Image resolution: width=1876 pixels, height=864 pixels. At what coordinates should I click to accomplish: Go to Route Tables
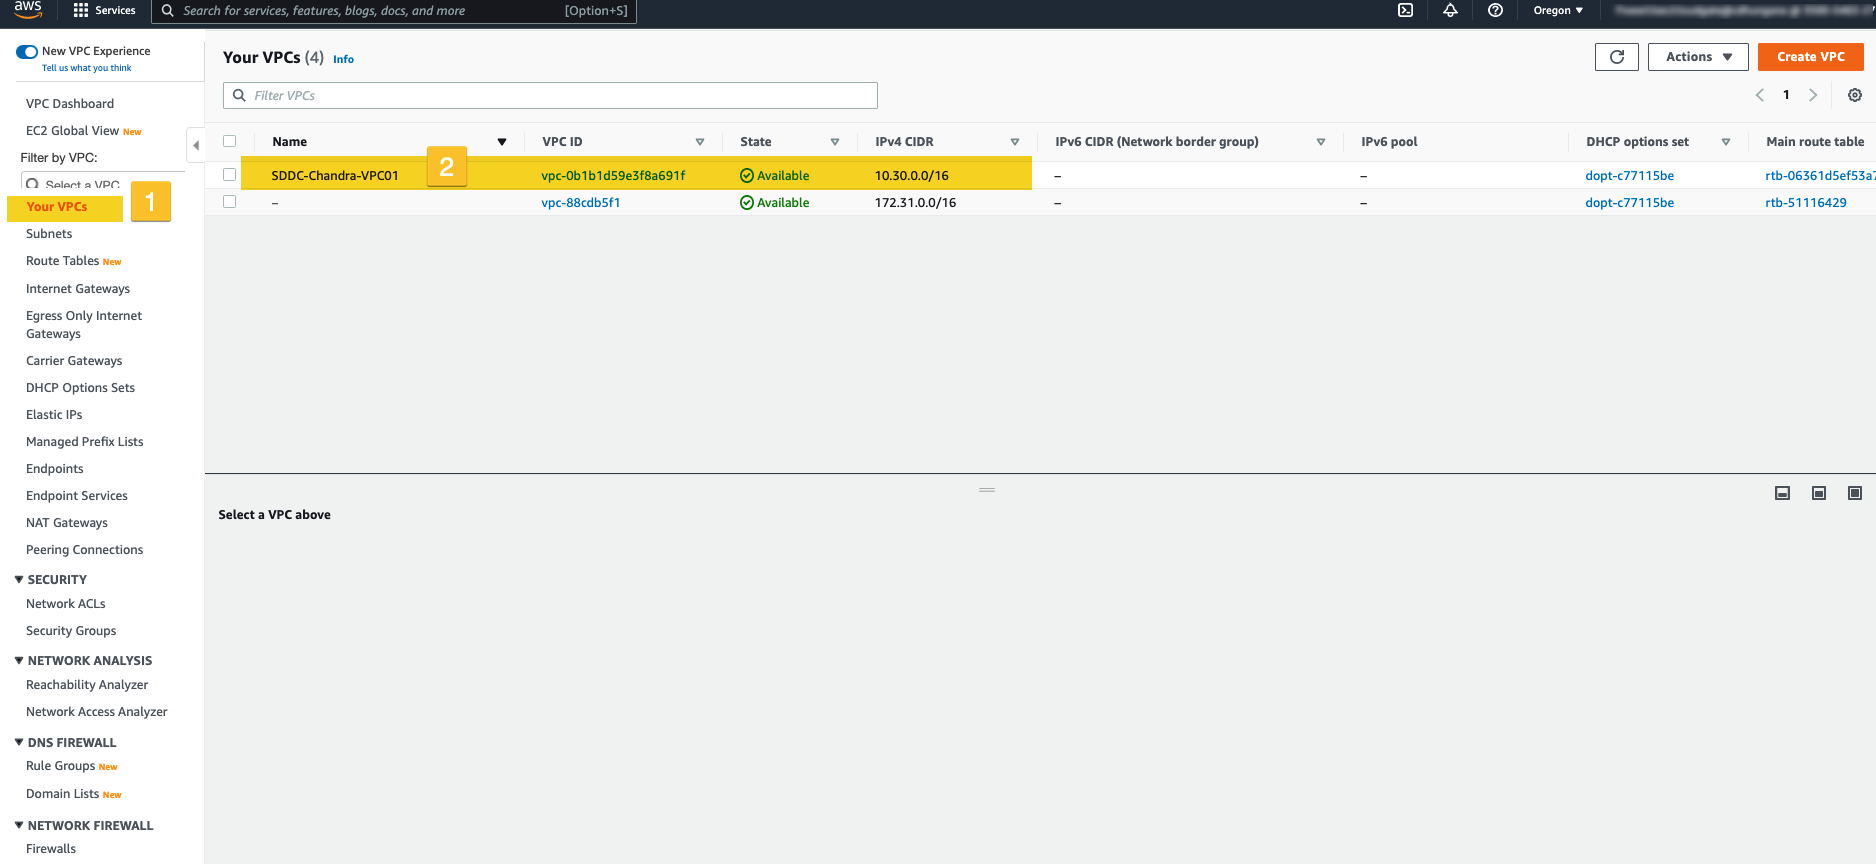[x=62, y=261]
